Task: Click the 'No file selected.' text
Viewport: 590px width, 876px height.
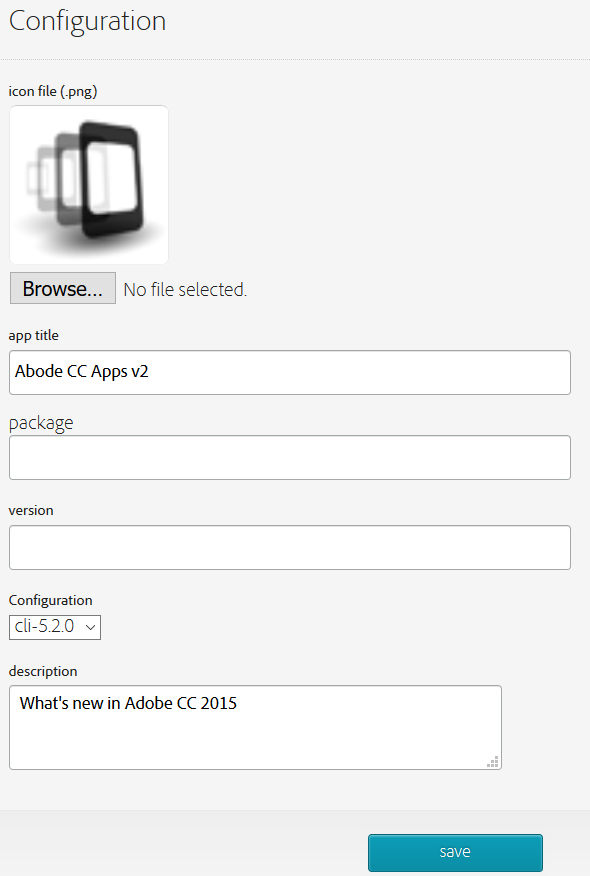Action: pyautogui.click(x=185, y=289)
